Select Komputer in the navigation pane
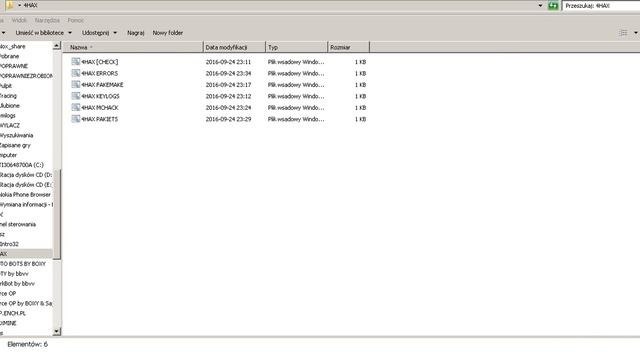 tap(8, 155)
